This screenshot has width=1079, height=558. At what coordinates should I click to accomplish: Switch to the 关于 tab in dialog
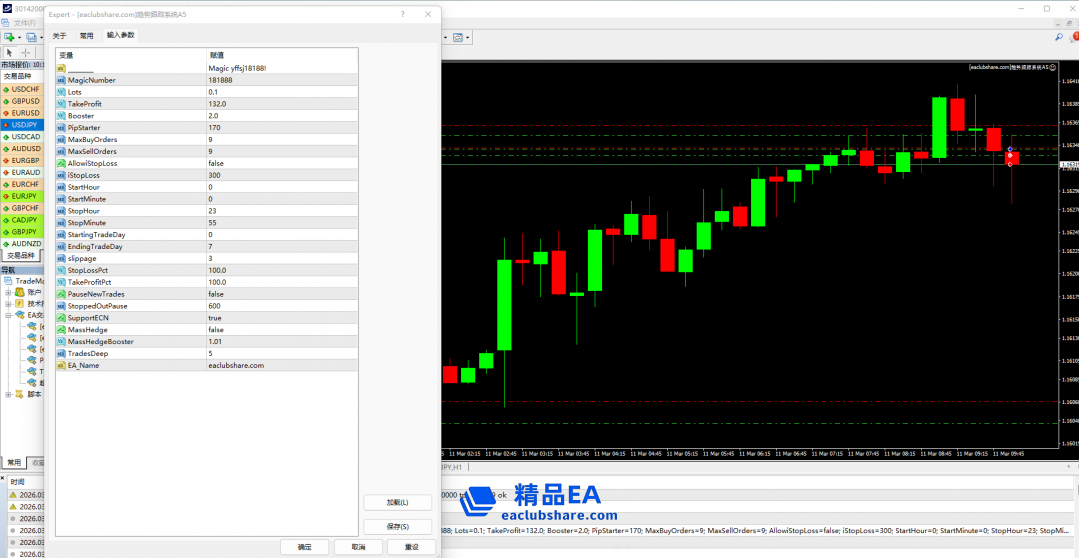(60, 35)
